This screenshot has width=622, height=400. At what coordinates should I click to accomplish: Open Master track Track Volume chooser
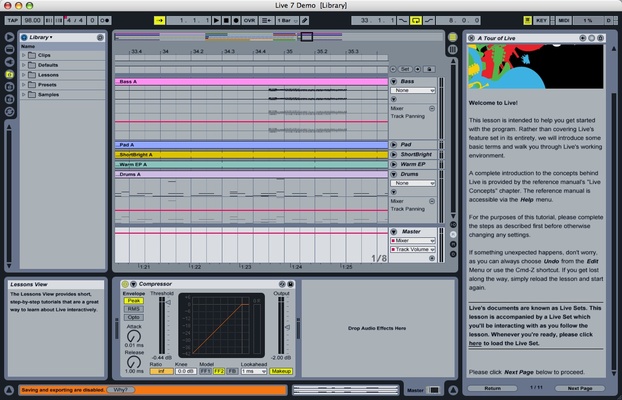pyautogui.click(x=413, y=250)
